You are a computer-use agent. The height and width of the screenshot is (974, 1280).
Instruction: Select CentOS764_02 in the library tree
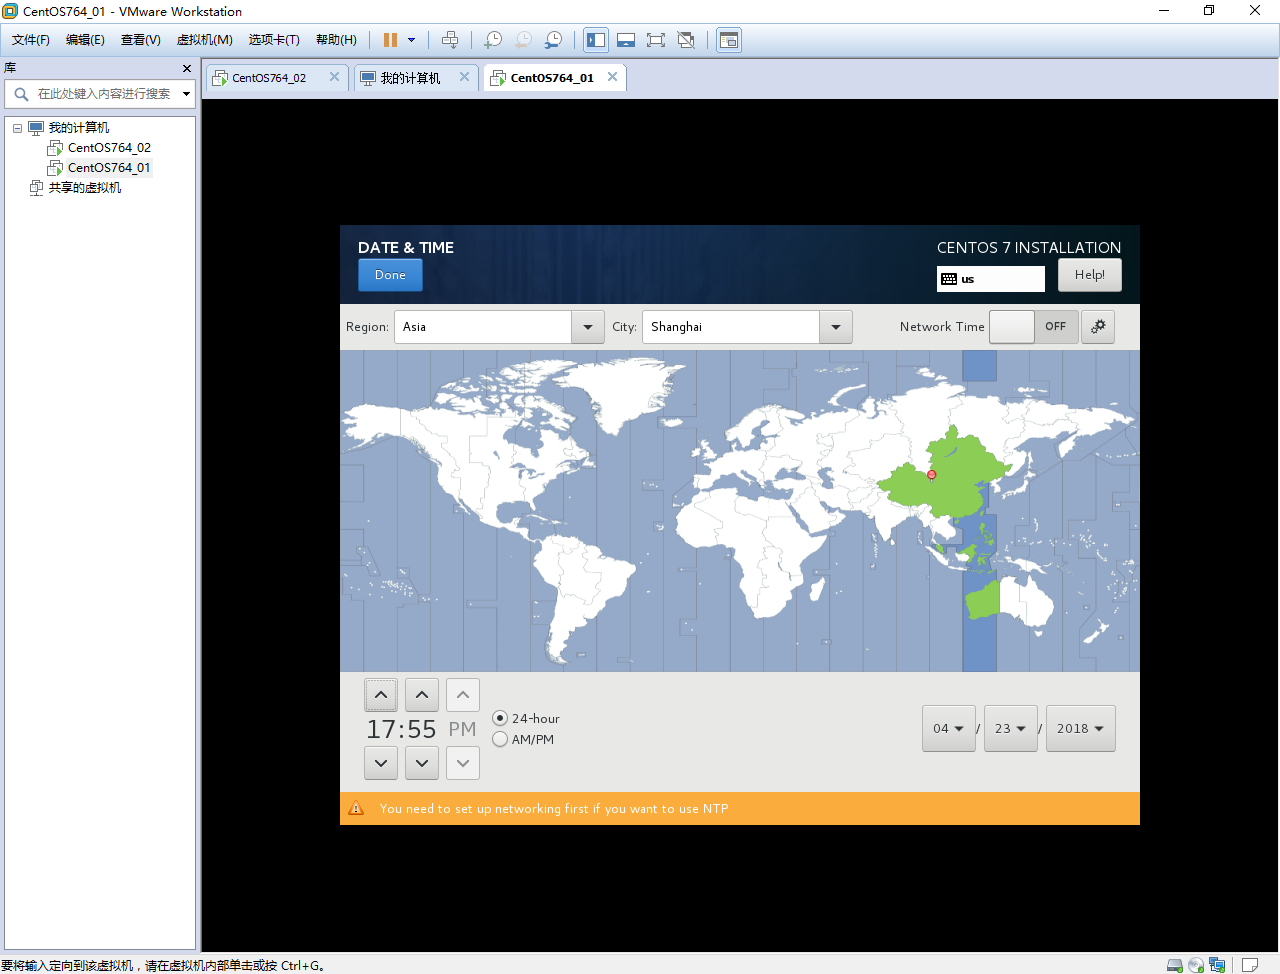[109, 148]
